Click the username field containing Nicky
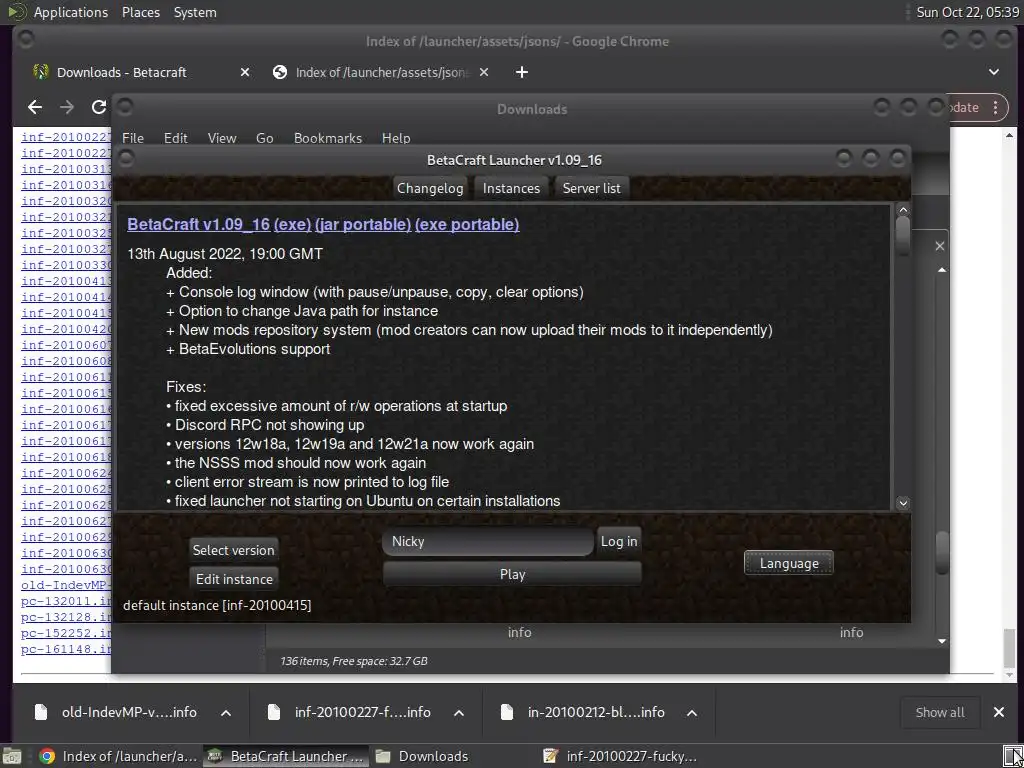This screenshot has width=1024, height=768. 488,541
